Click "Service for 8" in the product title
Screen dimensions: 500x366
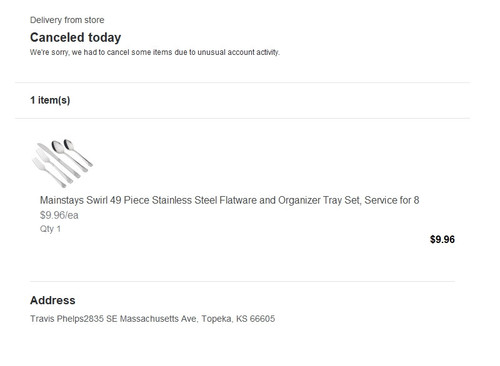[x=392, y=200]
